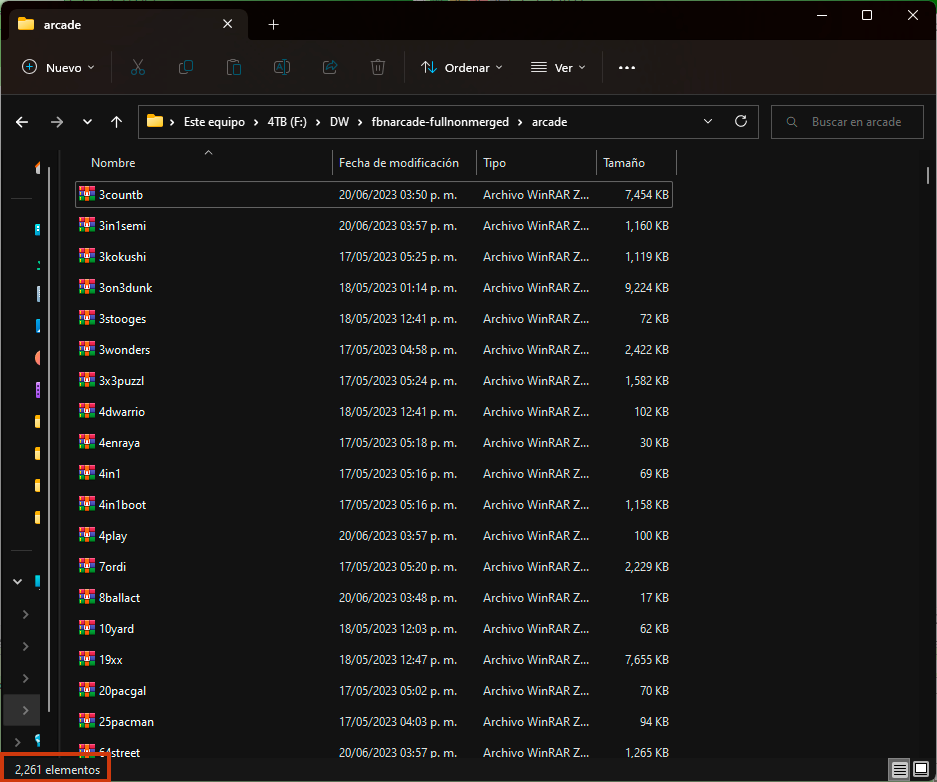Navigate to DW breadcrumb
The image size is (937, 782).
coord(339,122)
